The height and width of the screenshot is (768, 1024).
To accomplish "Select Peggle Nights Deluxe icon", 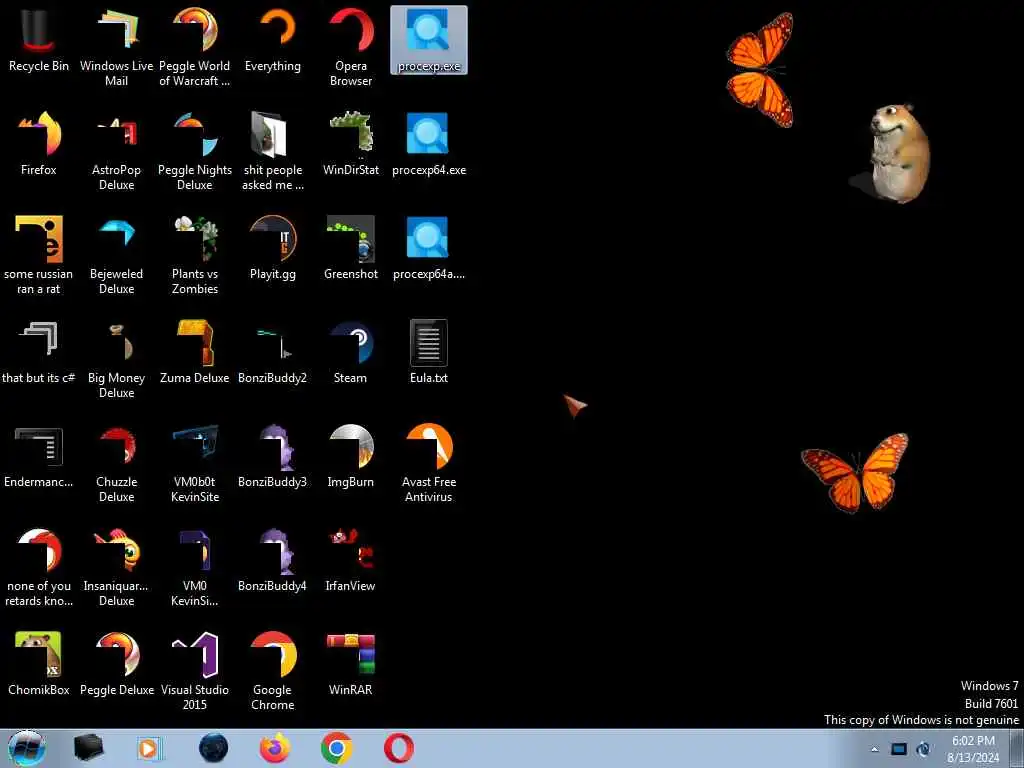I will tap(195, 151).
